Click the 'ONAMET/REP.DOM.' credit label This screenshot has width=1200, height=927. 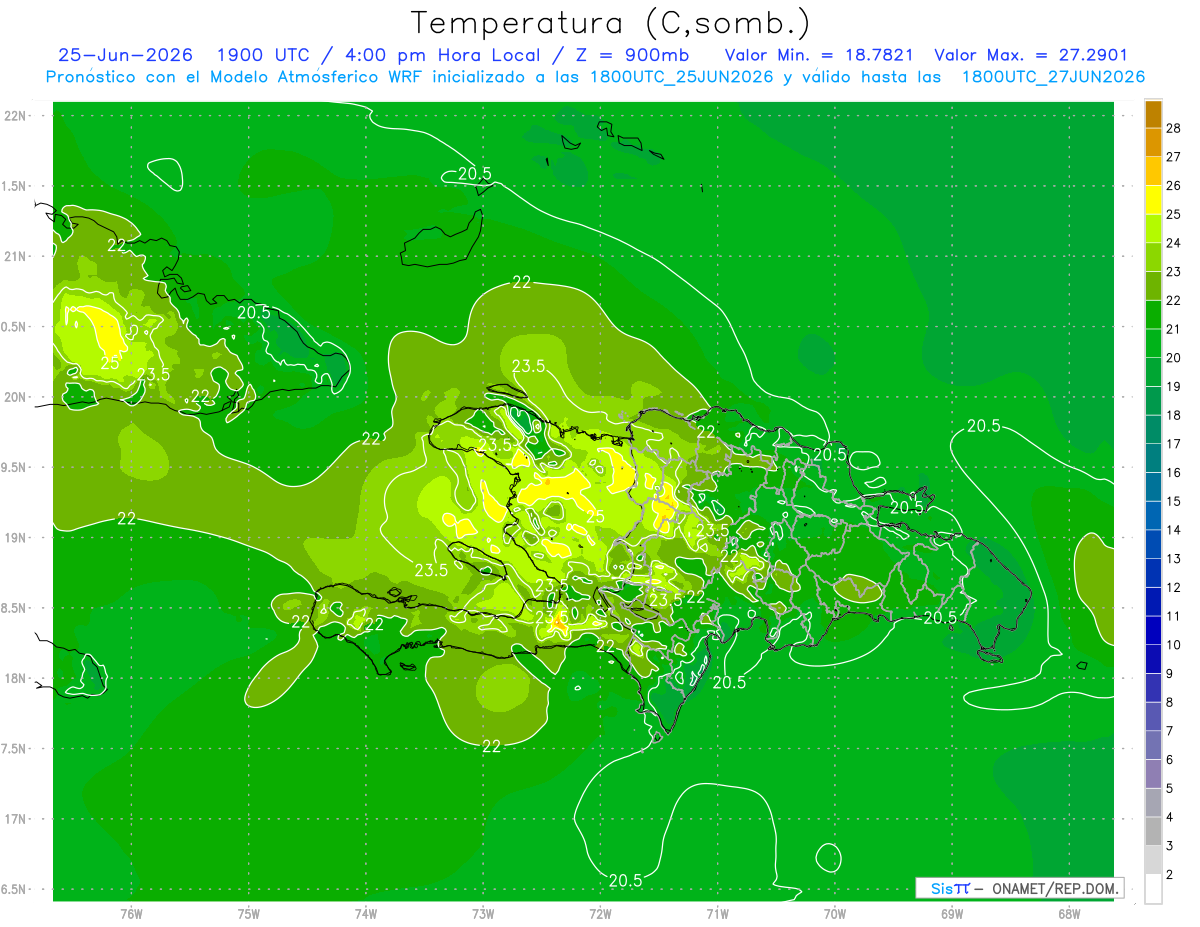click(x=1054, y=888)
